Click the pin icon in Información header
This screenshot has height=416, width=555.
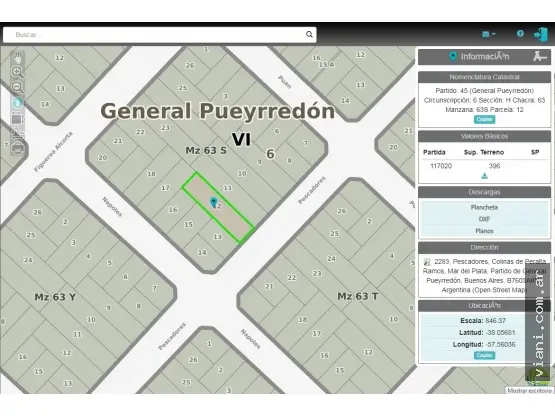pos(452,56)
